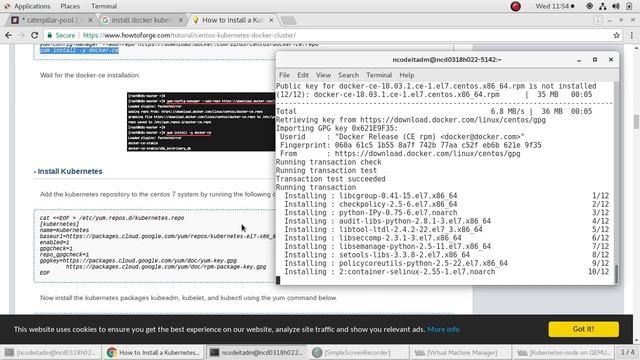The height and width of the screenshot is (360, 640).
Task: Open the docker-ce installation screenshot thumbnail
Action: point(201,122)
